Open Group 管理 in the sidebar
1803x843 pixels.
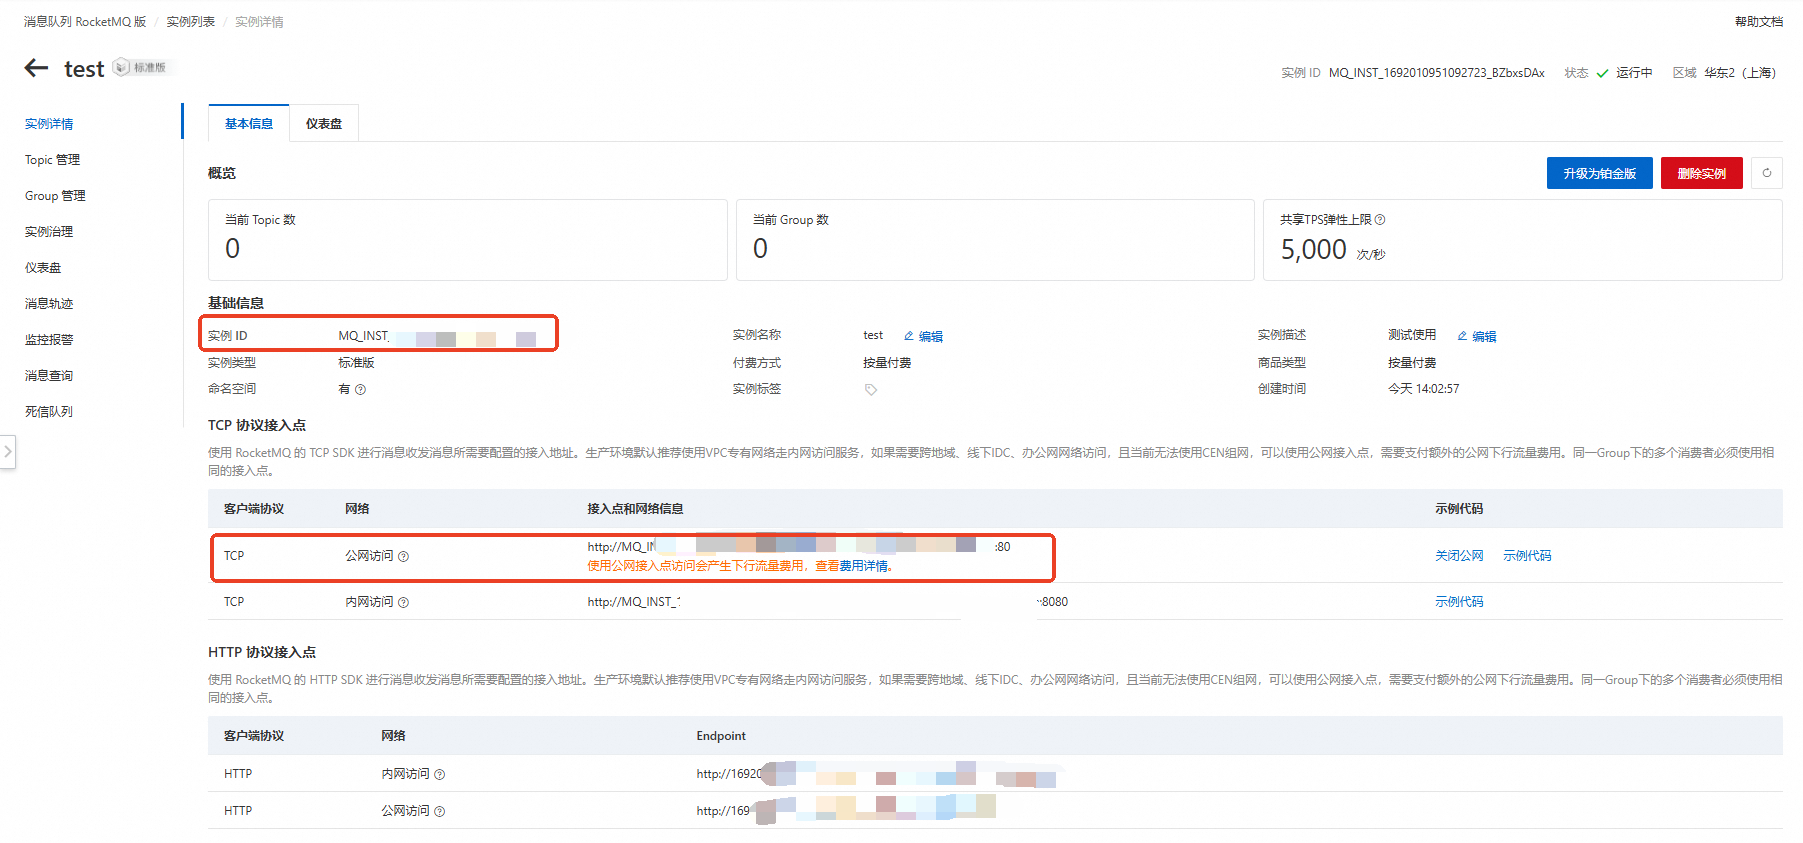point(55,196)
